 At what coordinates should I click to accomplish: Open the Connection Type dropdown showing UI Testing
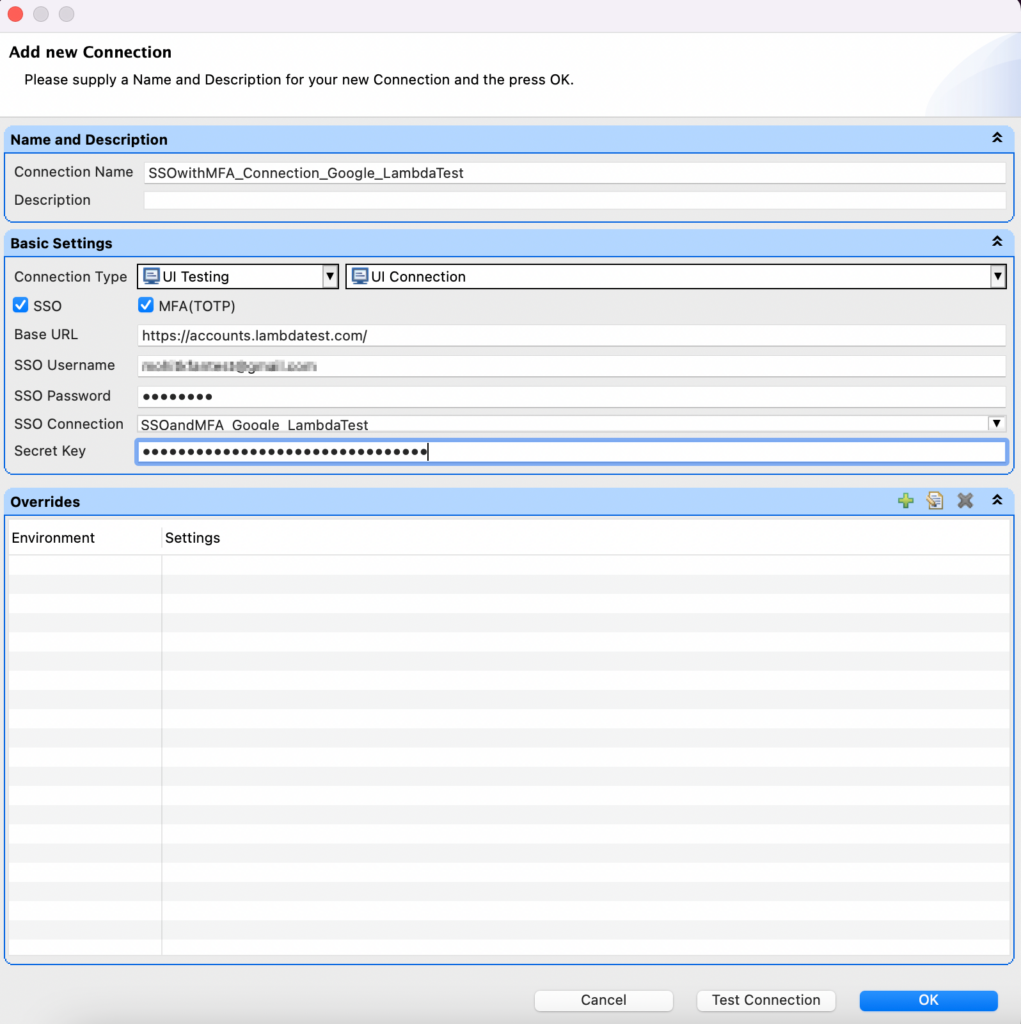[x=330, y=276]
